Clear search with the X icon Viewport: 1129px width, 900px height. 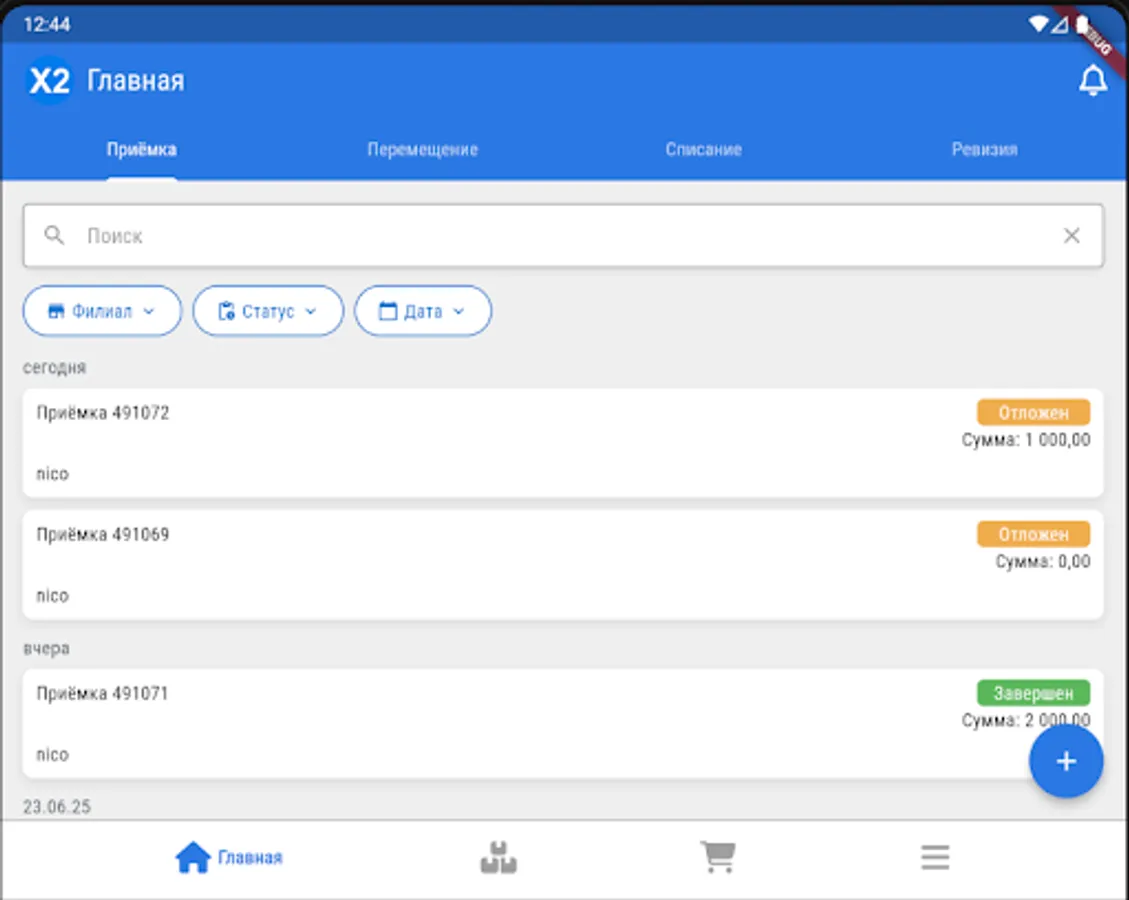[1071, 235]
